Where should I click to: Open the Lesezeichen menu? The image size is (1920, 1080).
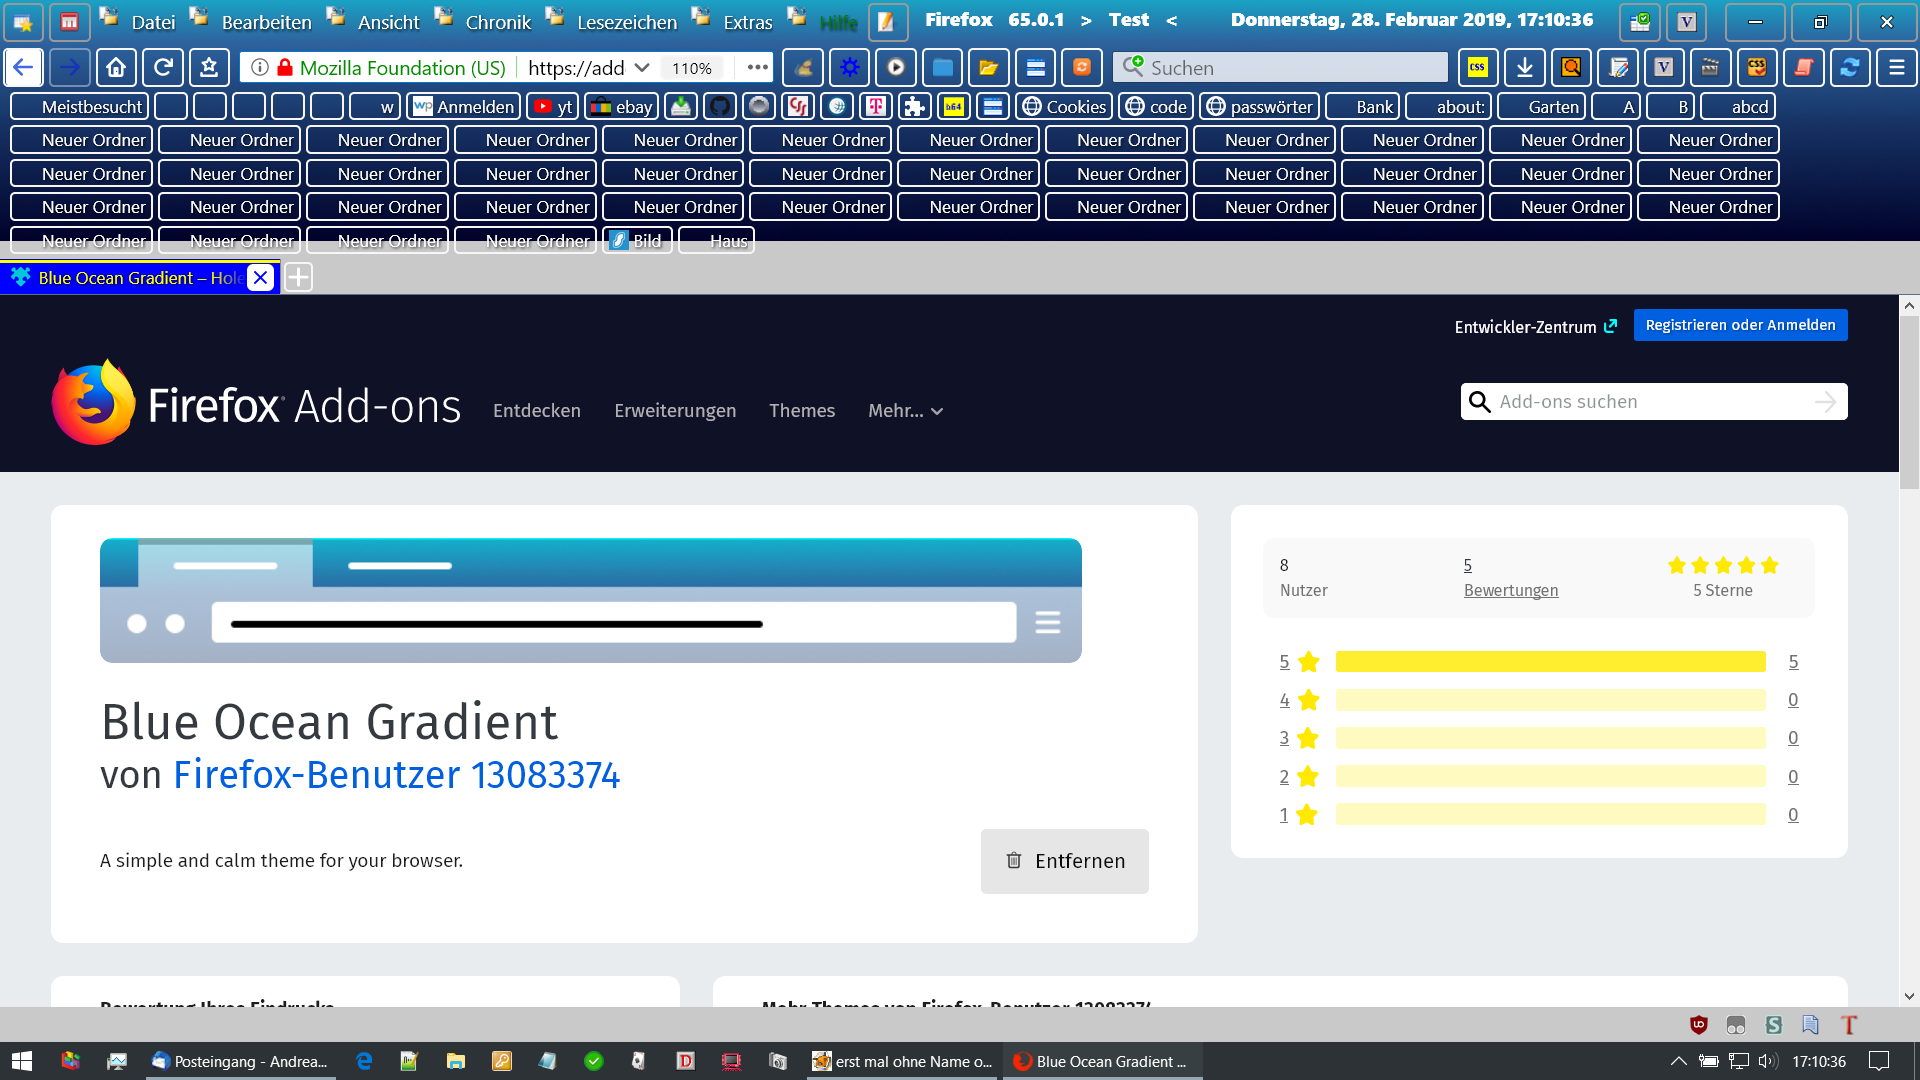point(626,22)
